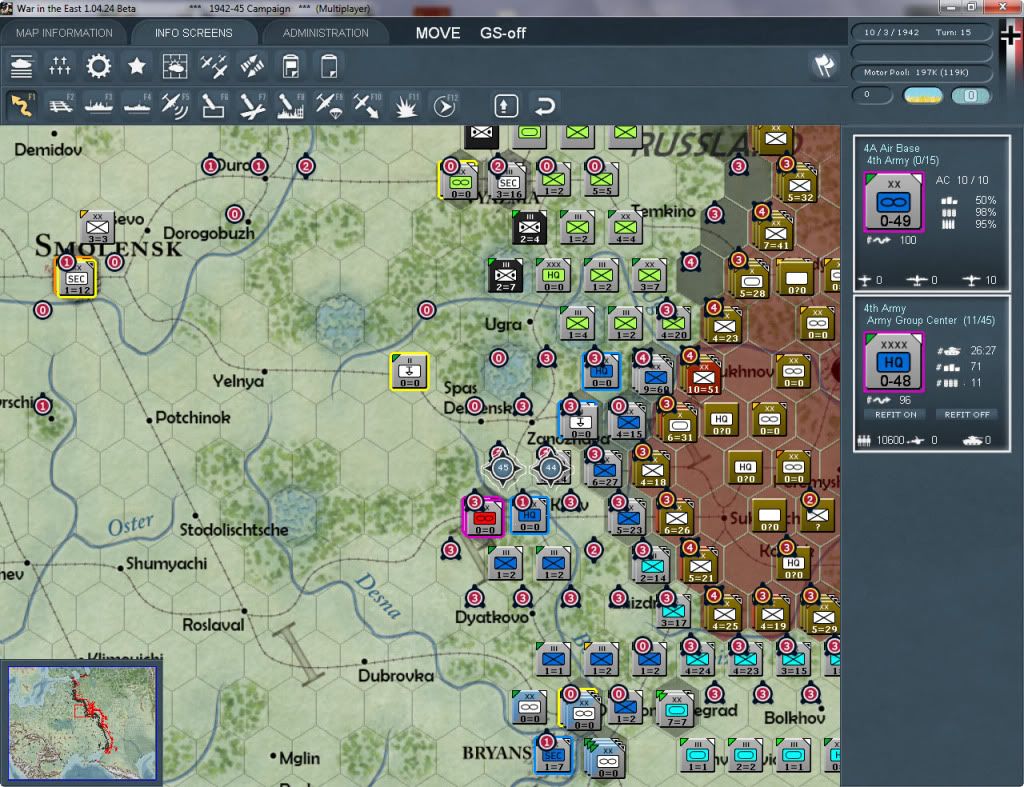Turn REFIT OFF for 4th Army
The height and width of the screenshot is (787, 1024).
(x=967, y=415)
